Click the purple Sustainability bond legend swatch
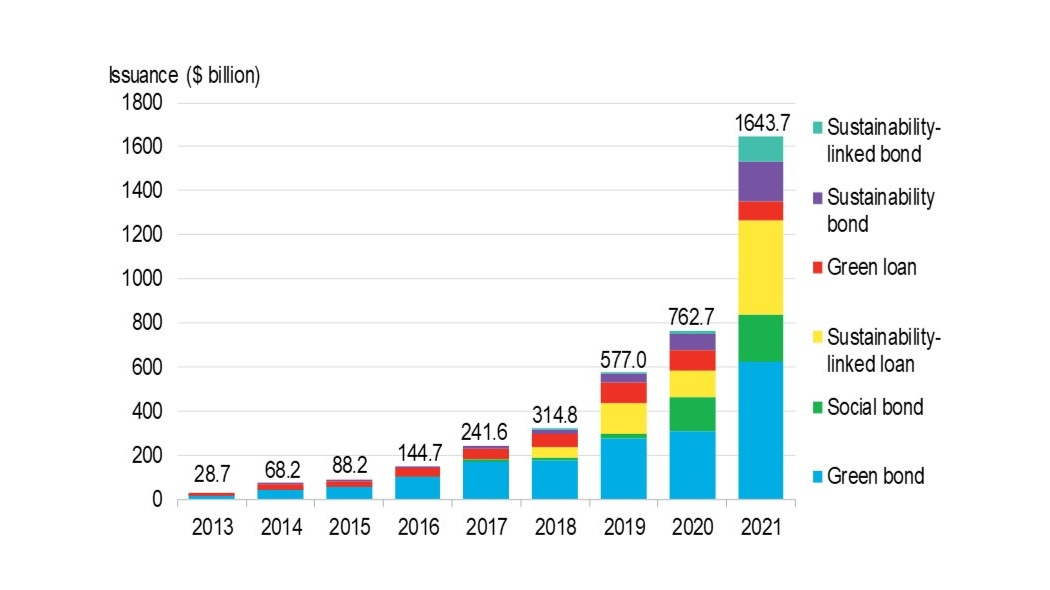The width and height of the screenshot is (1050, 590). point(818,198)
